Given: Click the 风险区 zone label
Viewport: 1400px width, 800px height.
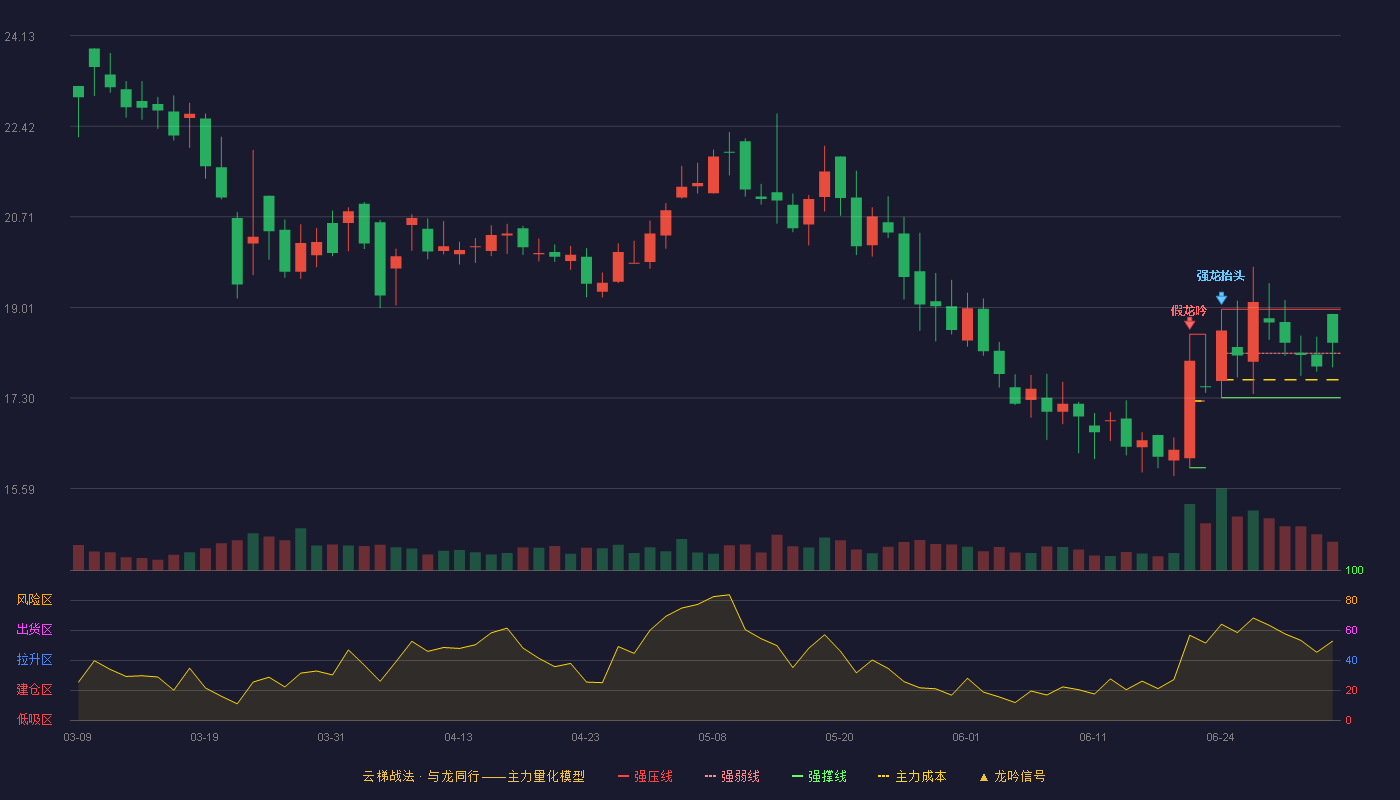Looking at the screenshot, I should coord(34,600).
